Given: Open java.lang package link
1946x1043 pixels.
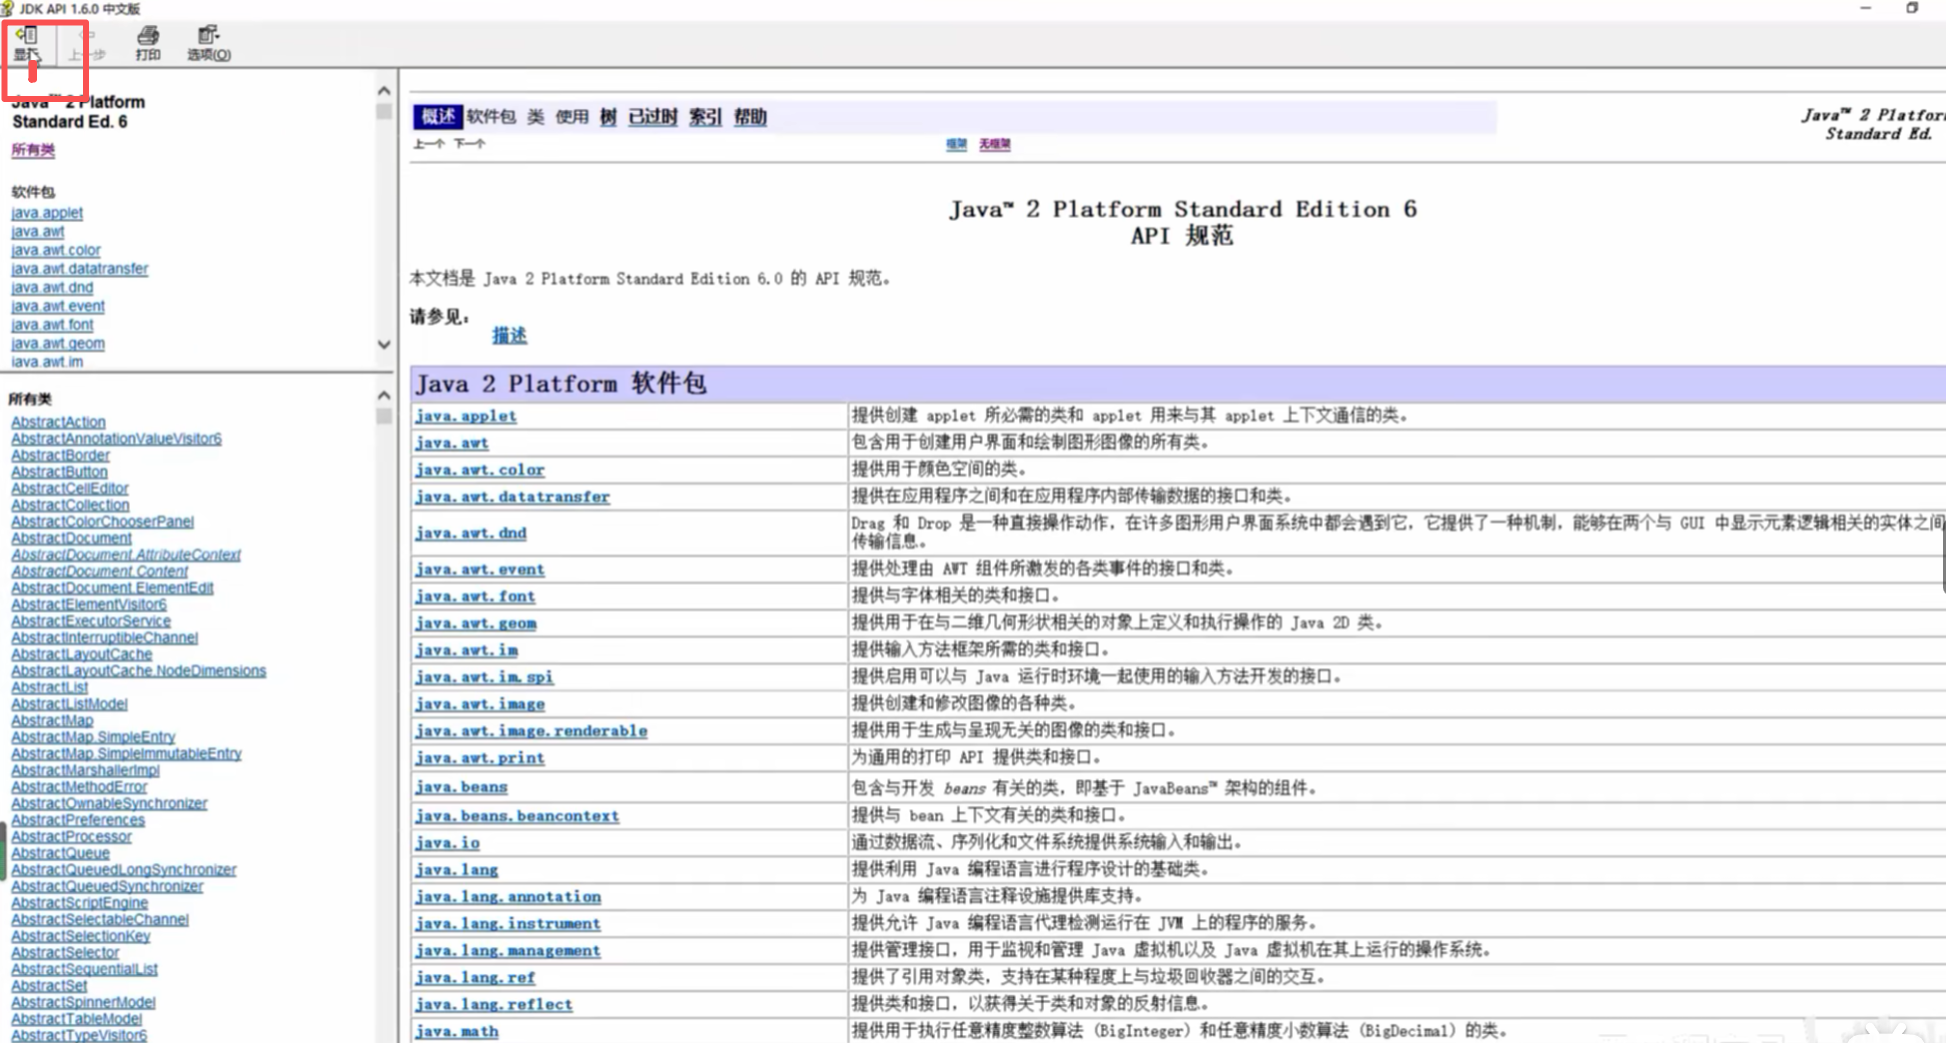Looking at the screenshot, I should point(457,870).
